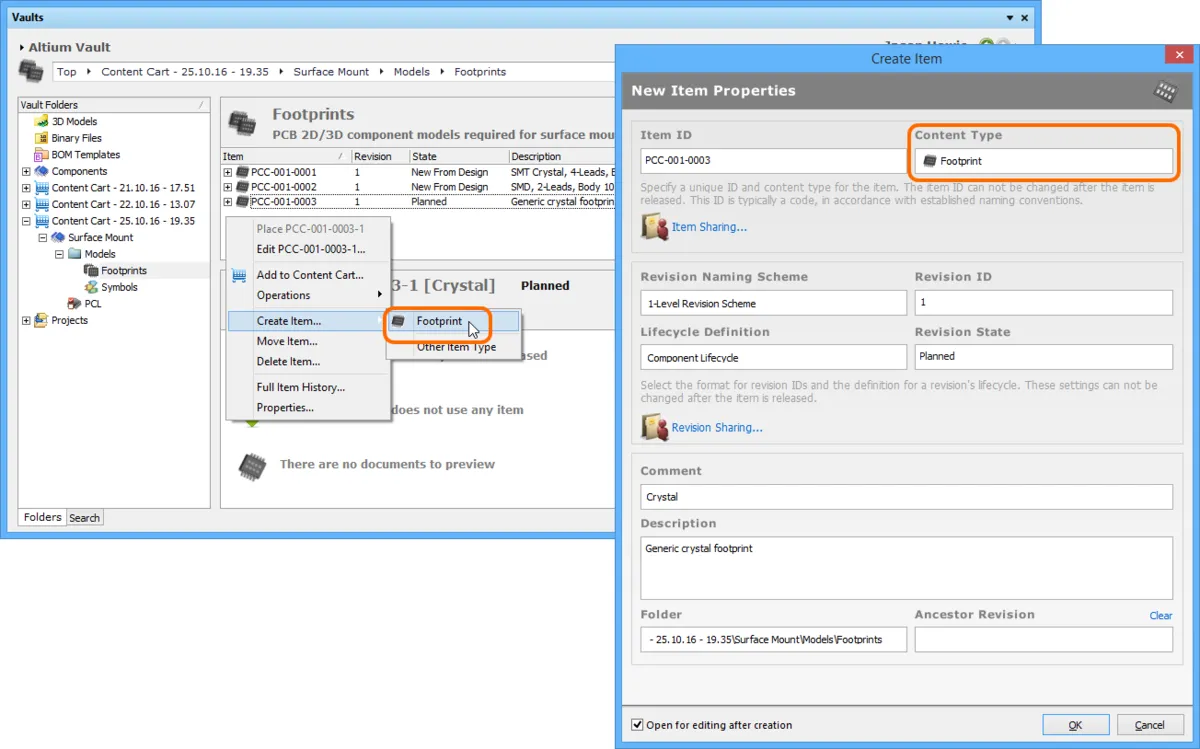Click the Description text area

pos(907,568)
